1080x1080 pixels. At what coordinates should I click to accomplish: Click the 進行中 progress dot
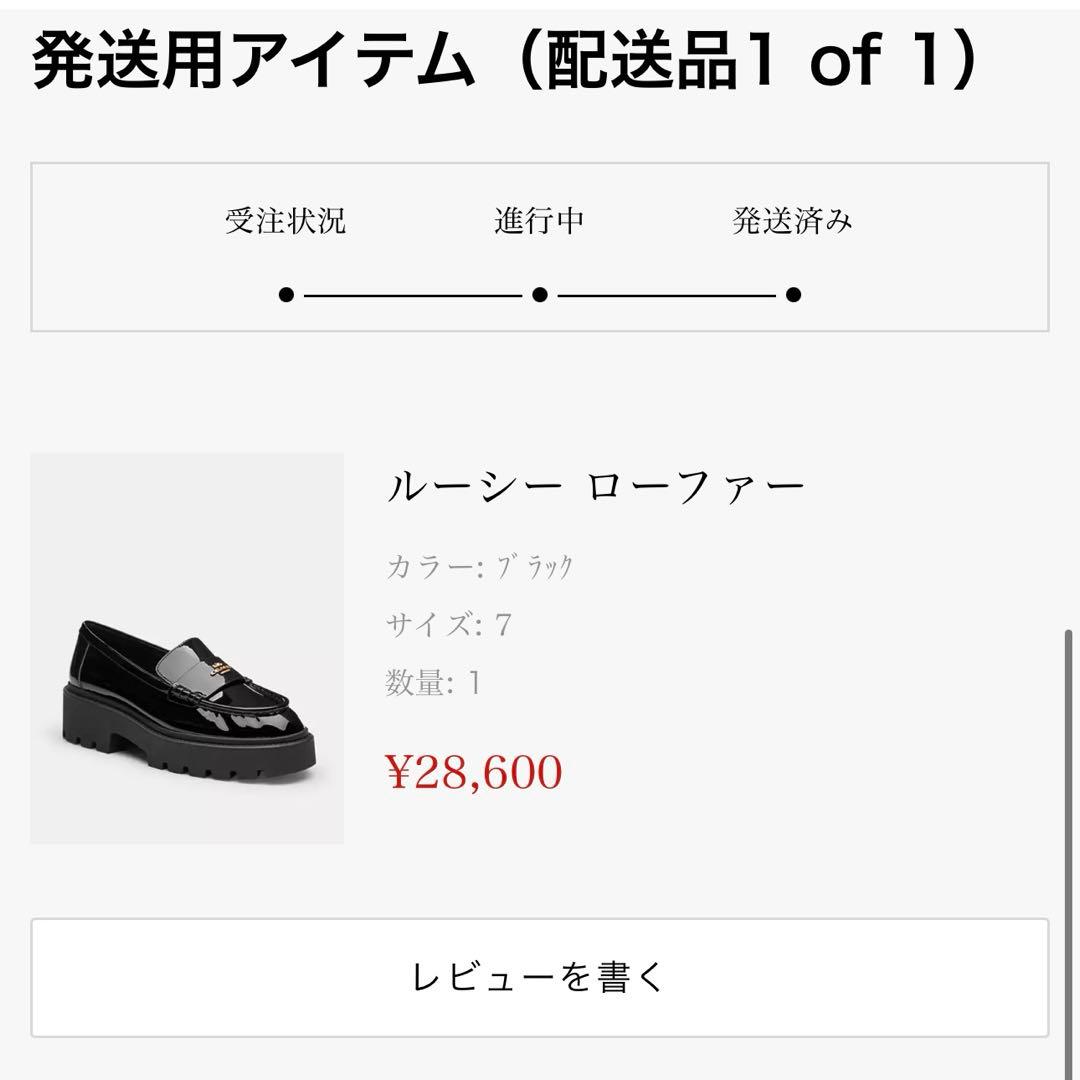541,293
